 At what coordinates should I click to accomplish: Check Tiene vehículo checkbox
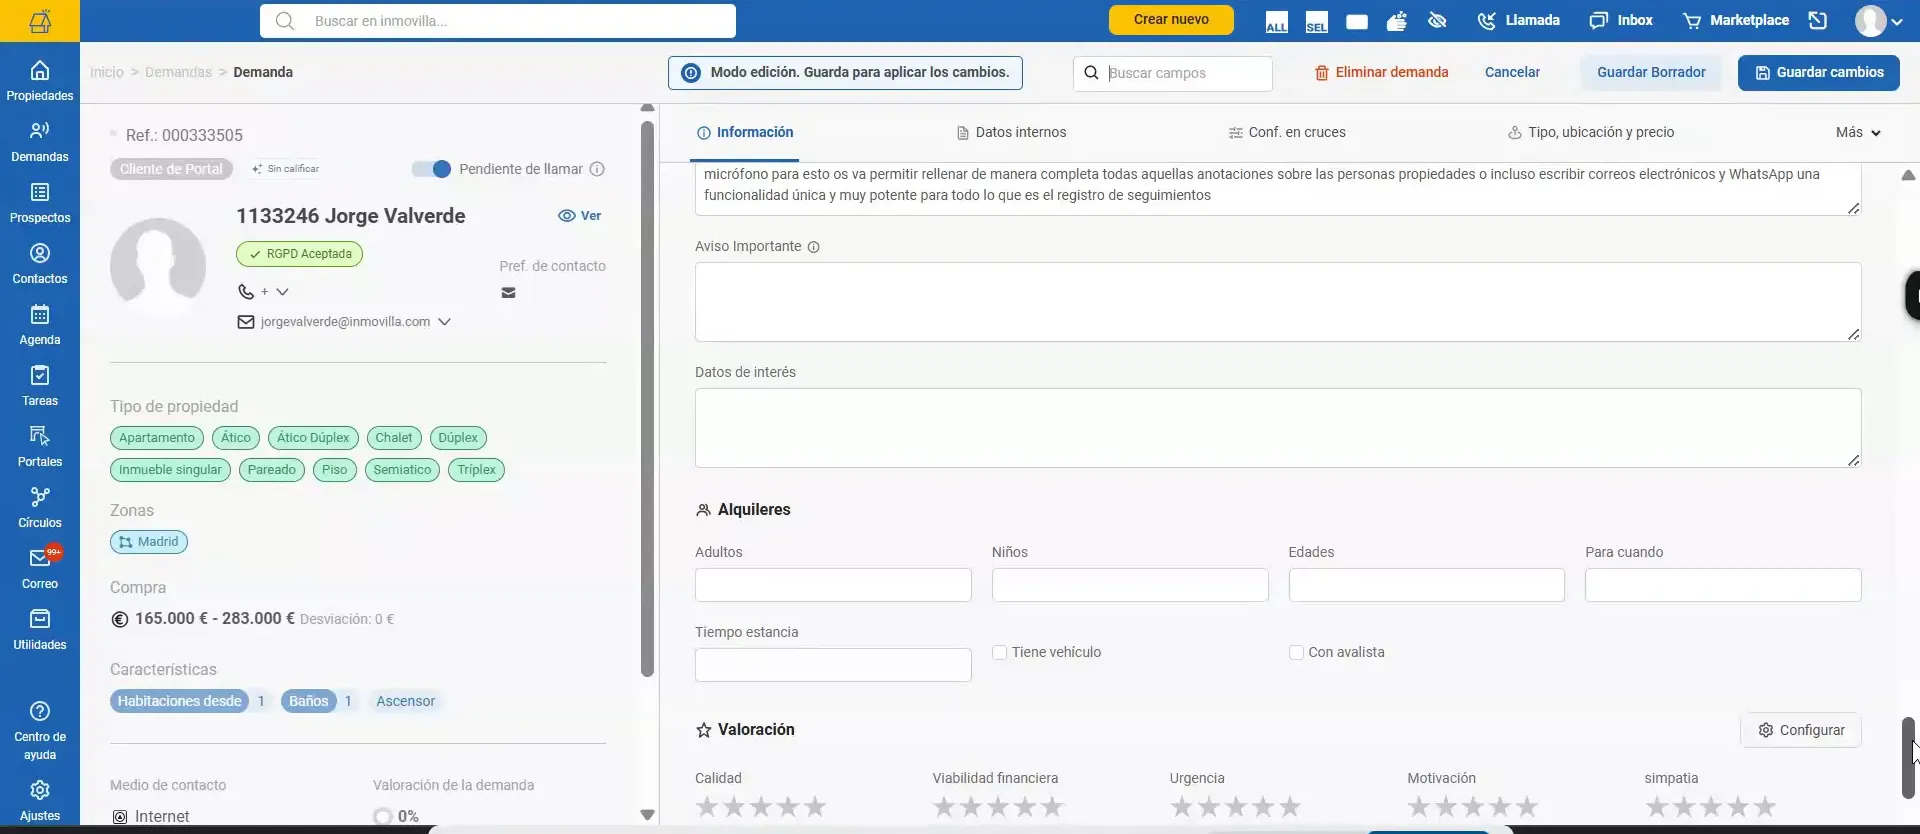[x=999, y=652]
